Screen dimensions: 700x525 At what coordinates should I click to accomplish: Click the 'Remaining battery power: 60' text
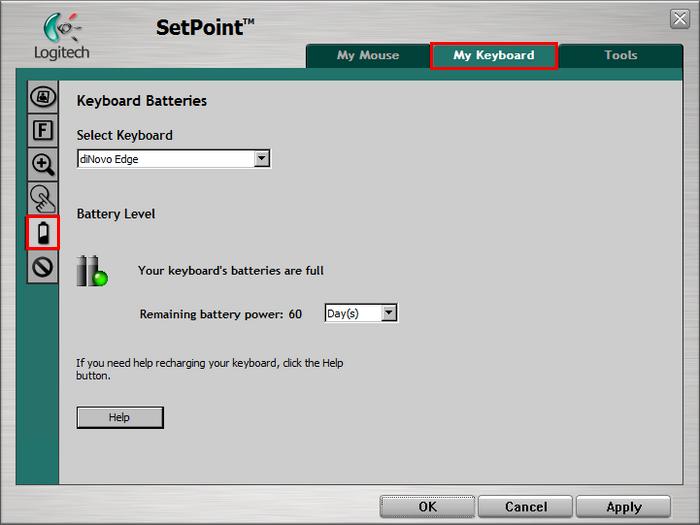[x=221, y=314]
